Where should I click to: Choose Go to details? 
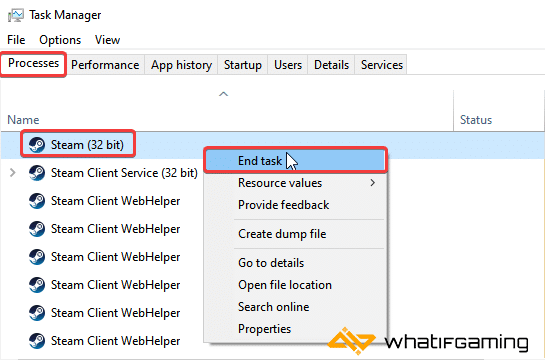click(271, 263)
